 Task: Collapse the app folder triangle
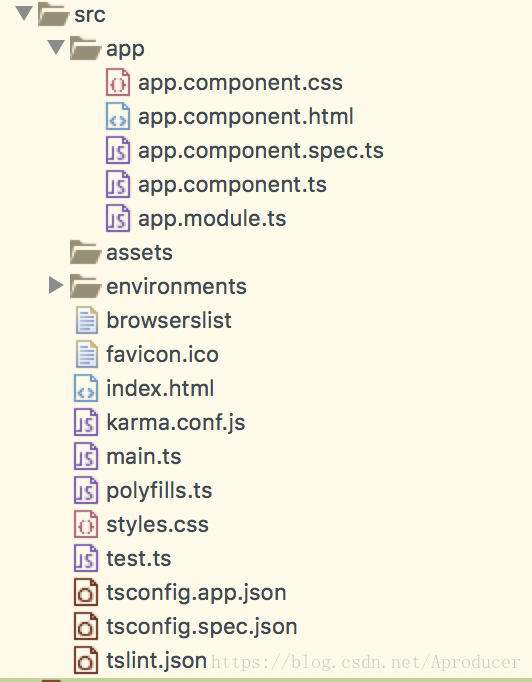(56, 47)
